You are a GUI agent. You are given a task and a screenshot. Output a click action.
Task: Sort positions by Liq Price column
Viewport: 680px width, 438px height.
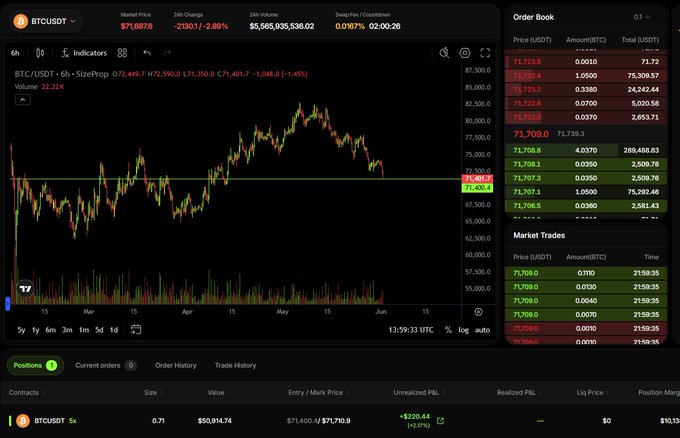(593, 392)
